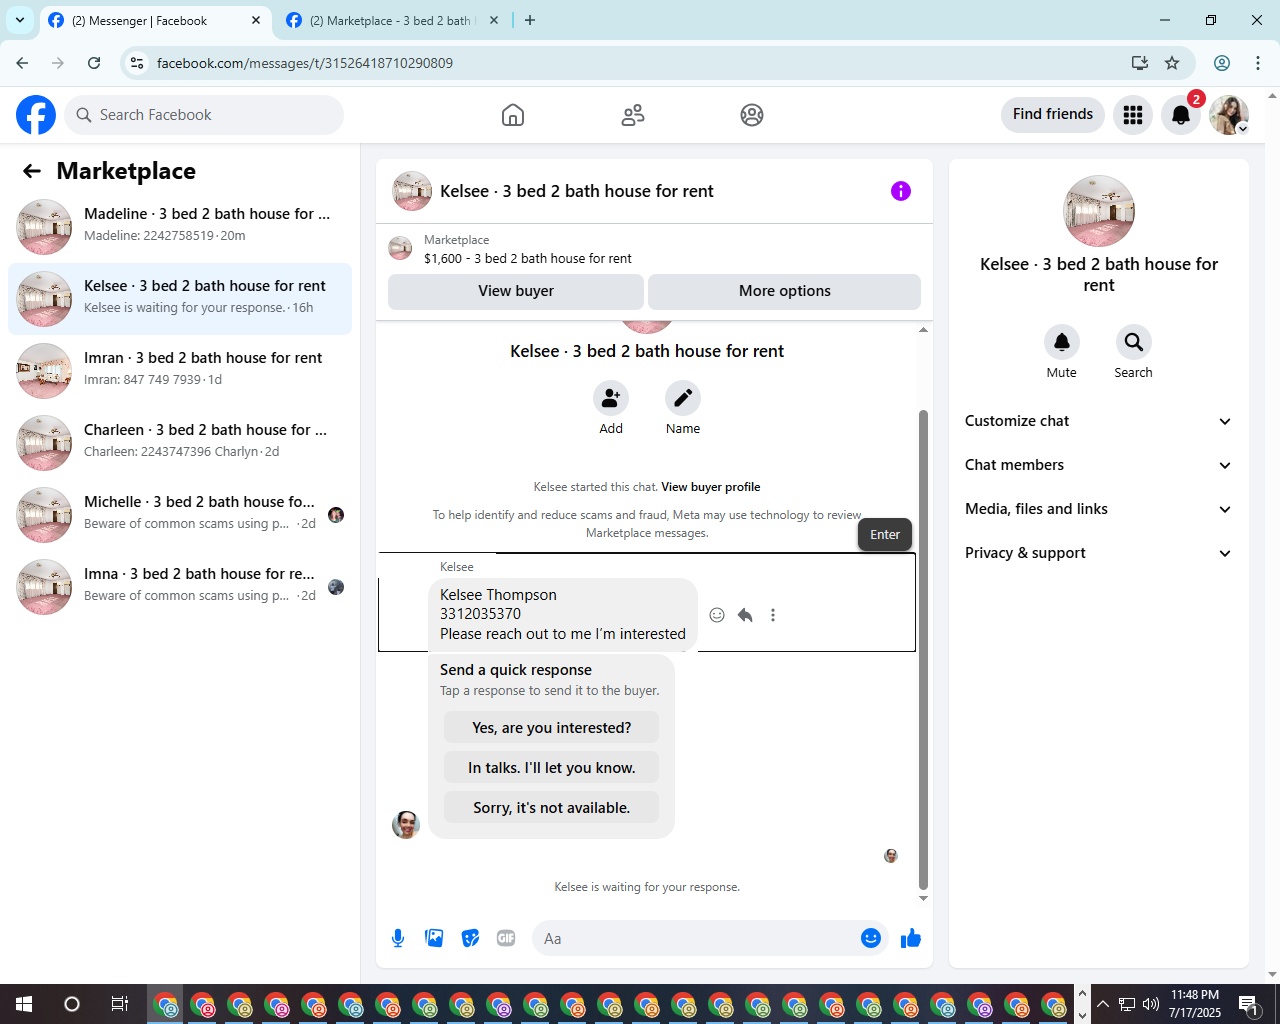Open the emoji picker in message box
This screenshot has height=1024, width=1280.
click(871, 938)
